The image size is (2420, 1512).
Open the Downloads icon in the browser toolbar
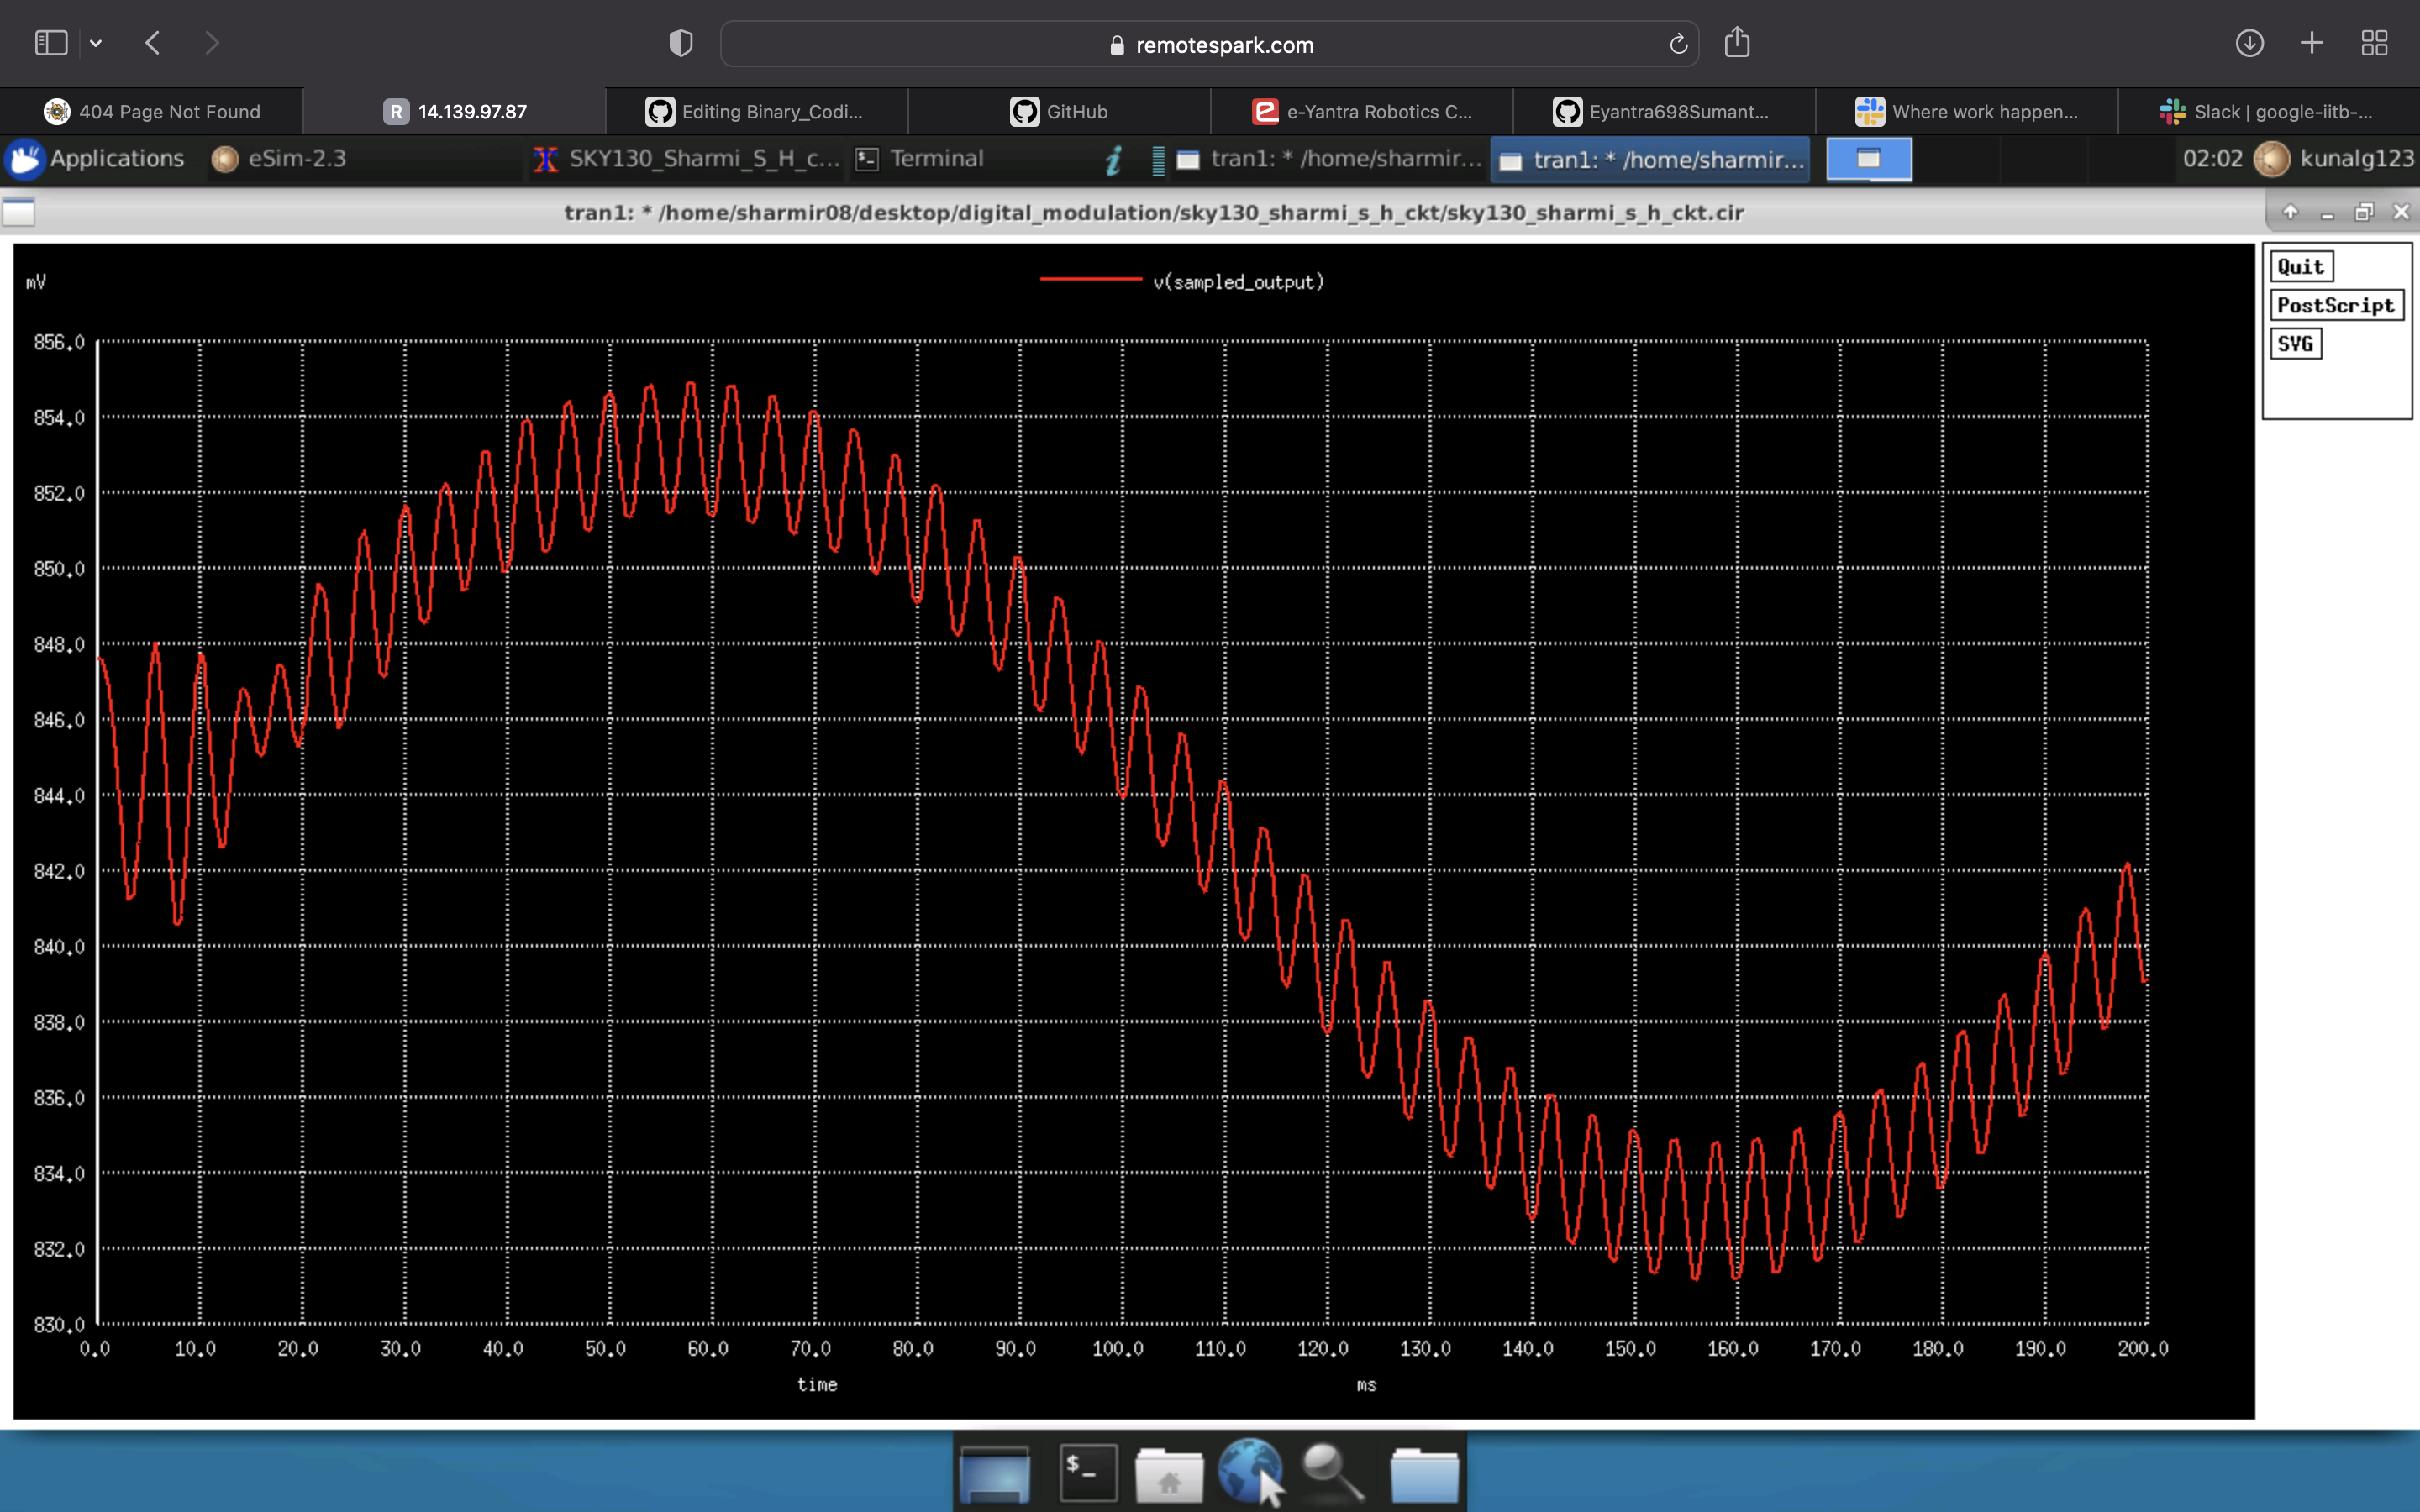coord(2249,43)
